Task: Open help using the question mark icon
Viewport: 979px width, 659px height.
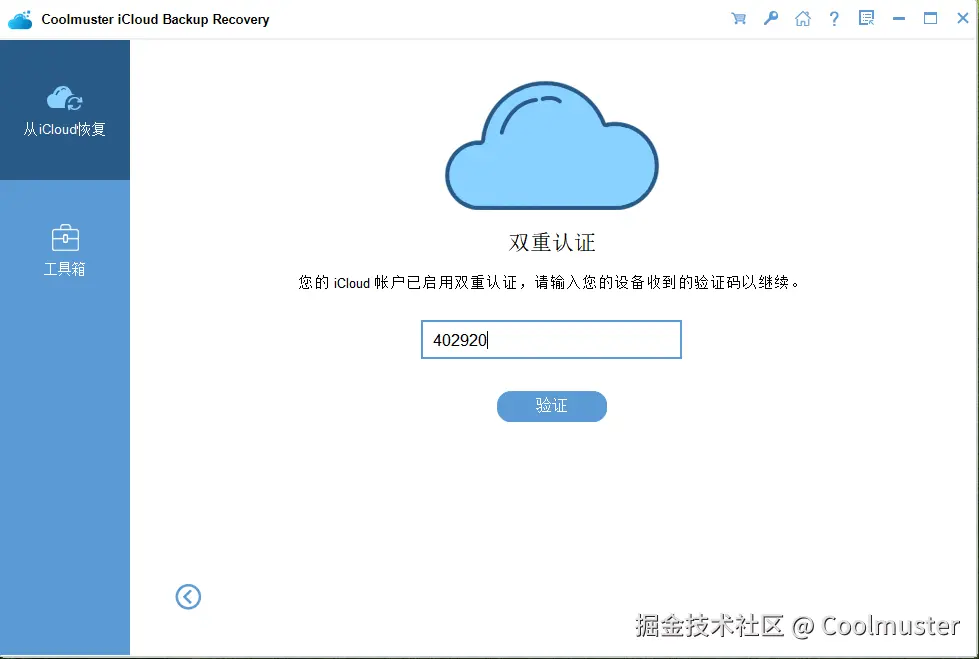Action: [x=834, y=17]
